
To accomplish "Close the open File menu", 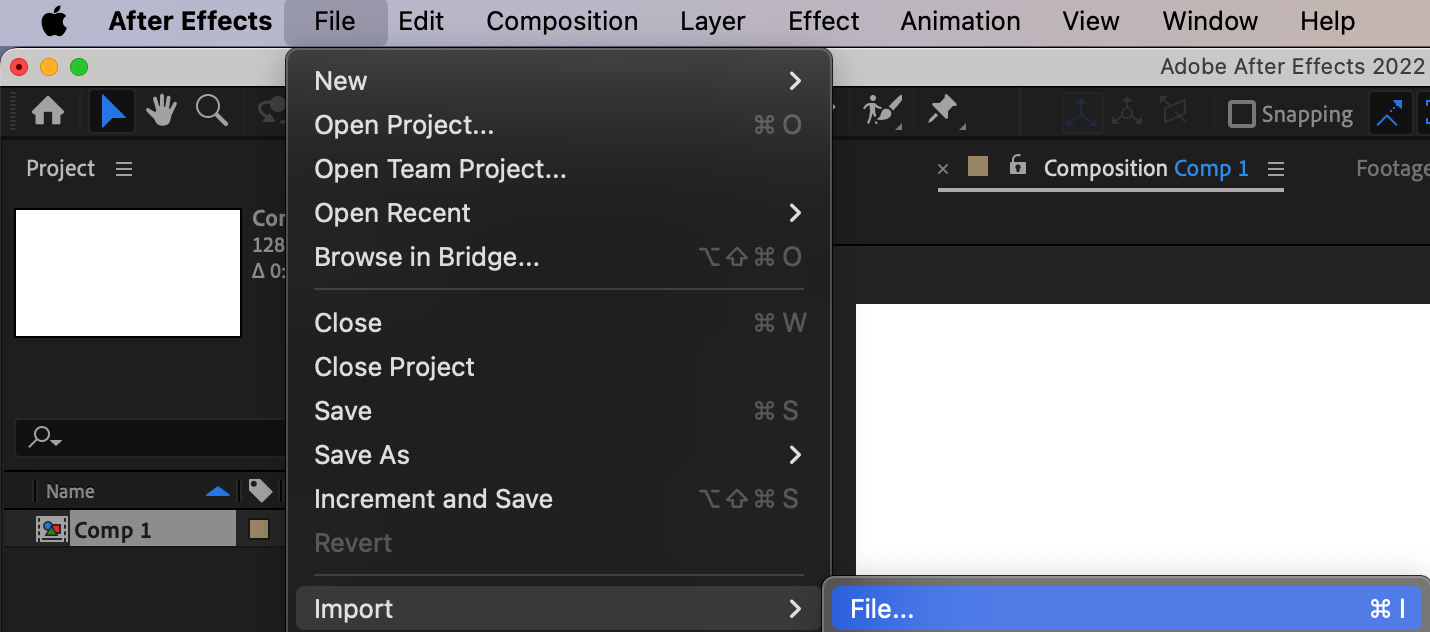I will (335, 21).
